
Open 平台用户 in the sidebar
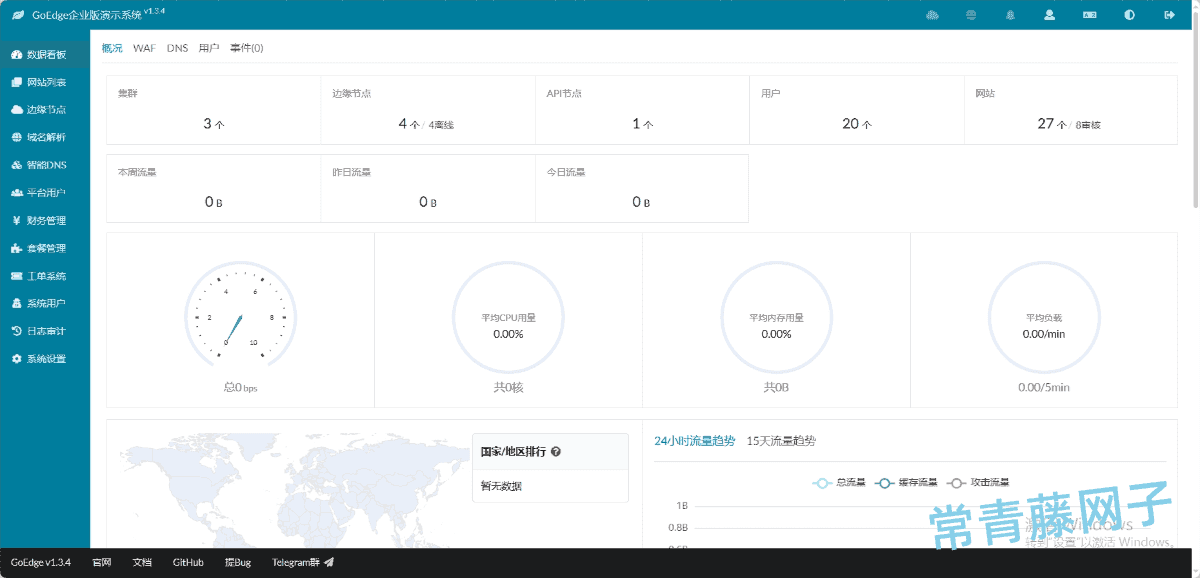(x=45, y=193)
